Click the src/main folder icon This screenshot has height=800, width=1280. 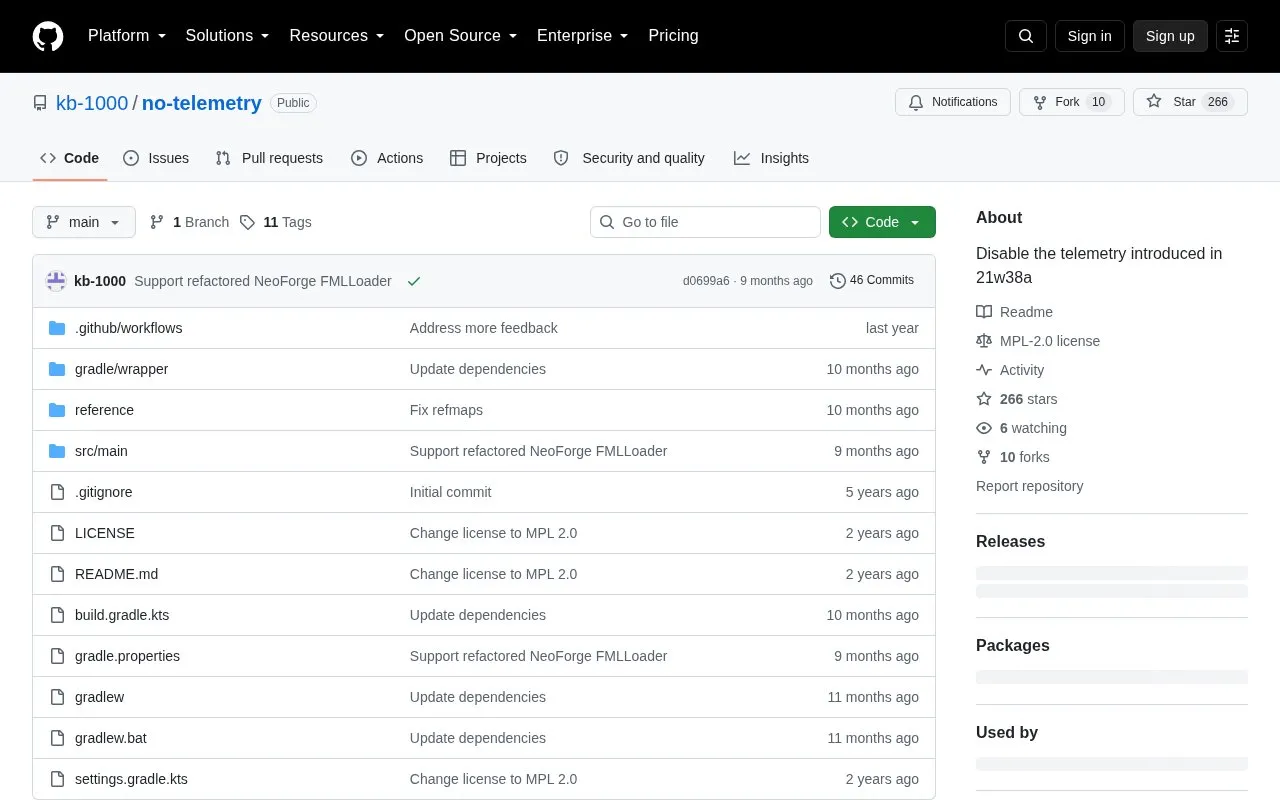(x=57, y=451)
